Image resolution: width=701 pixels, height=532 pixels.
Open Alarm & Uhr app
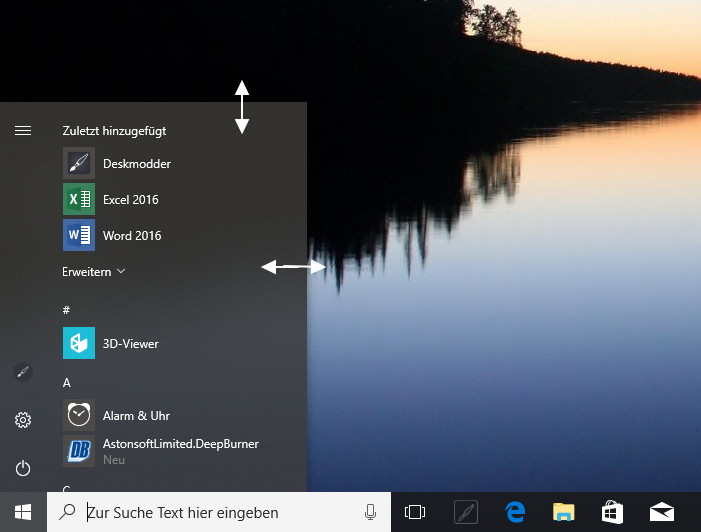point(79,415)
